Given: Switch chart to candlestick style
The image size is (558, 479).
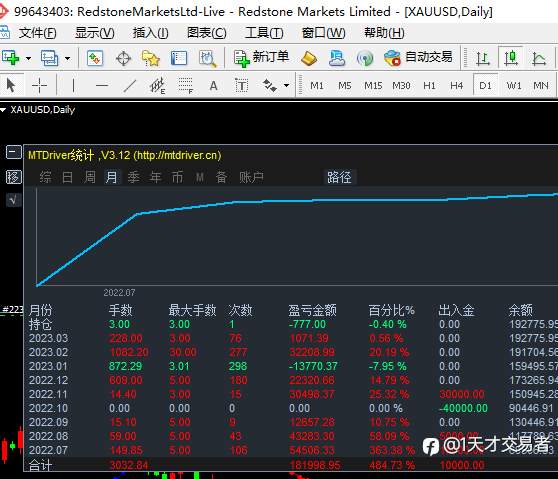Looking at the screenshot, I should coord(511,58).
